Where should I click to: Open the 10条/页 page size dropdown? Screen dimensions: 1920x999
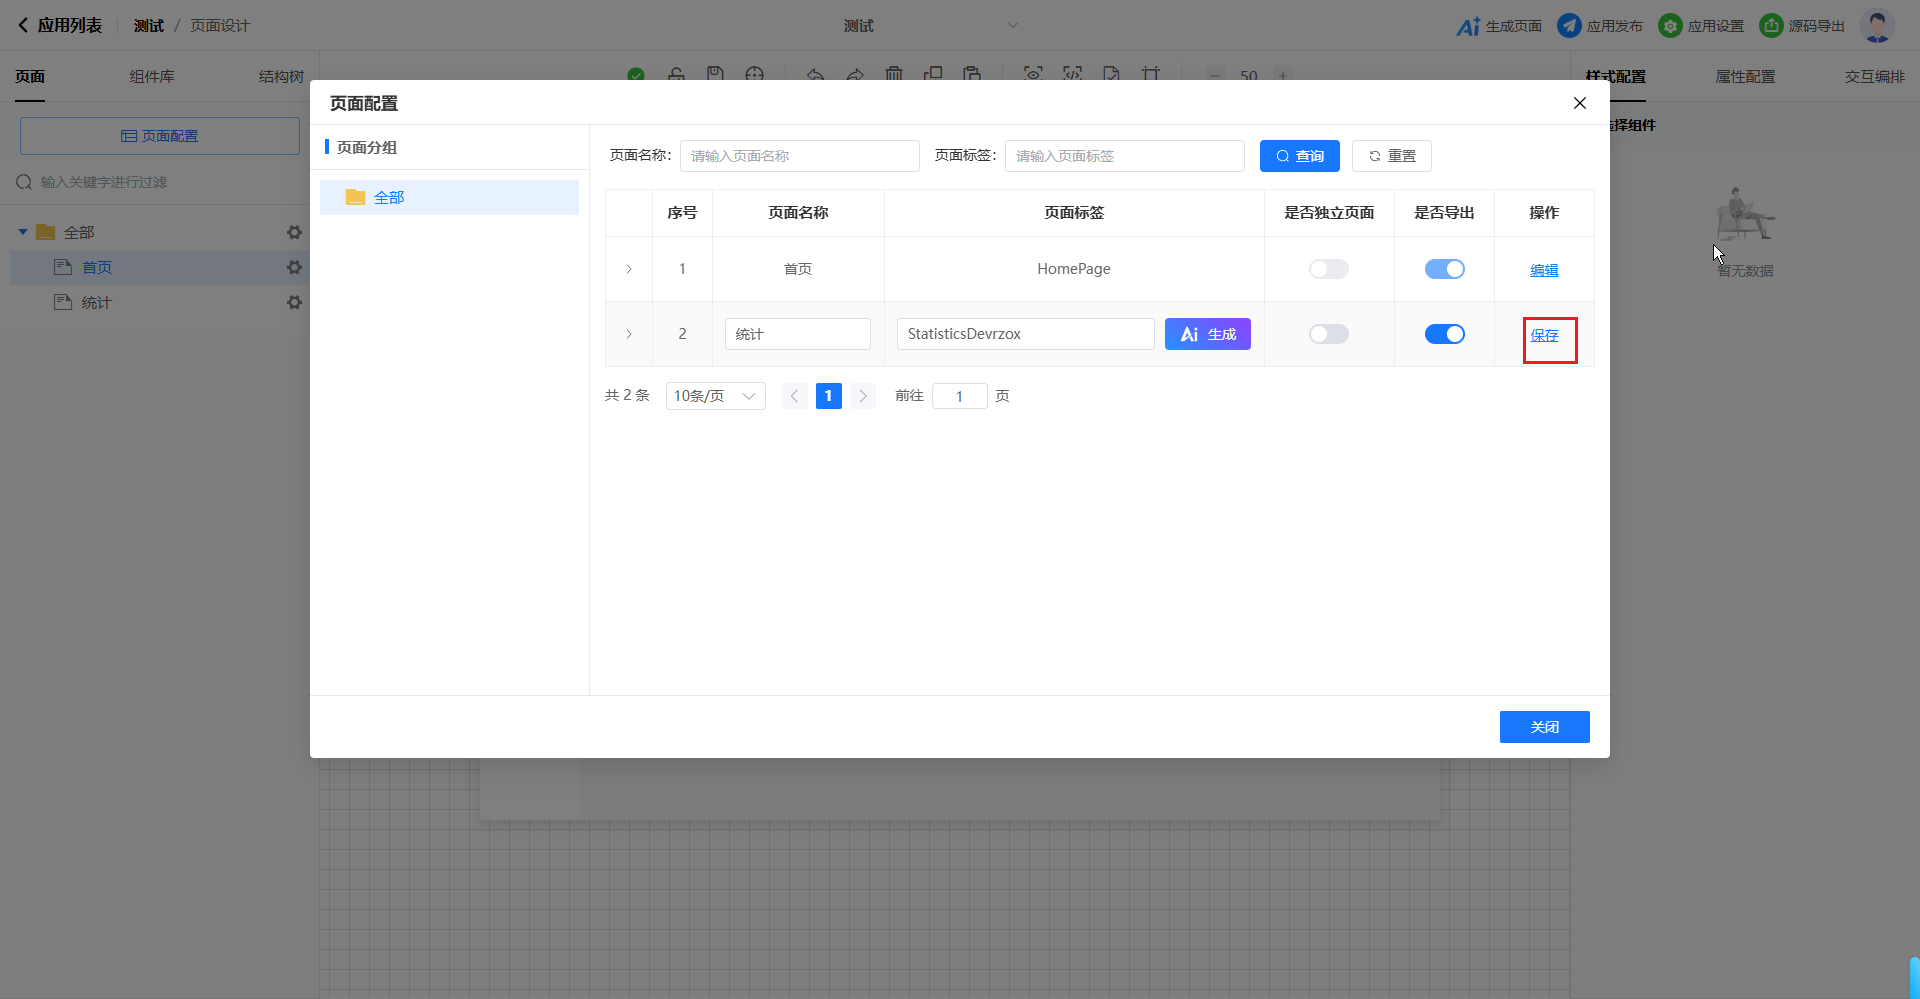[715, 396]
